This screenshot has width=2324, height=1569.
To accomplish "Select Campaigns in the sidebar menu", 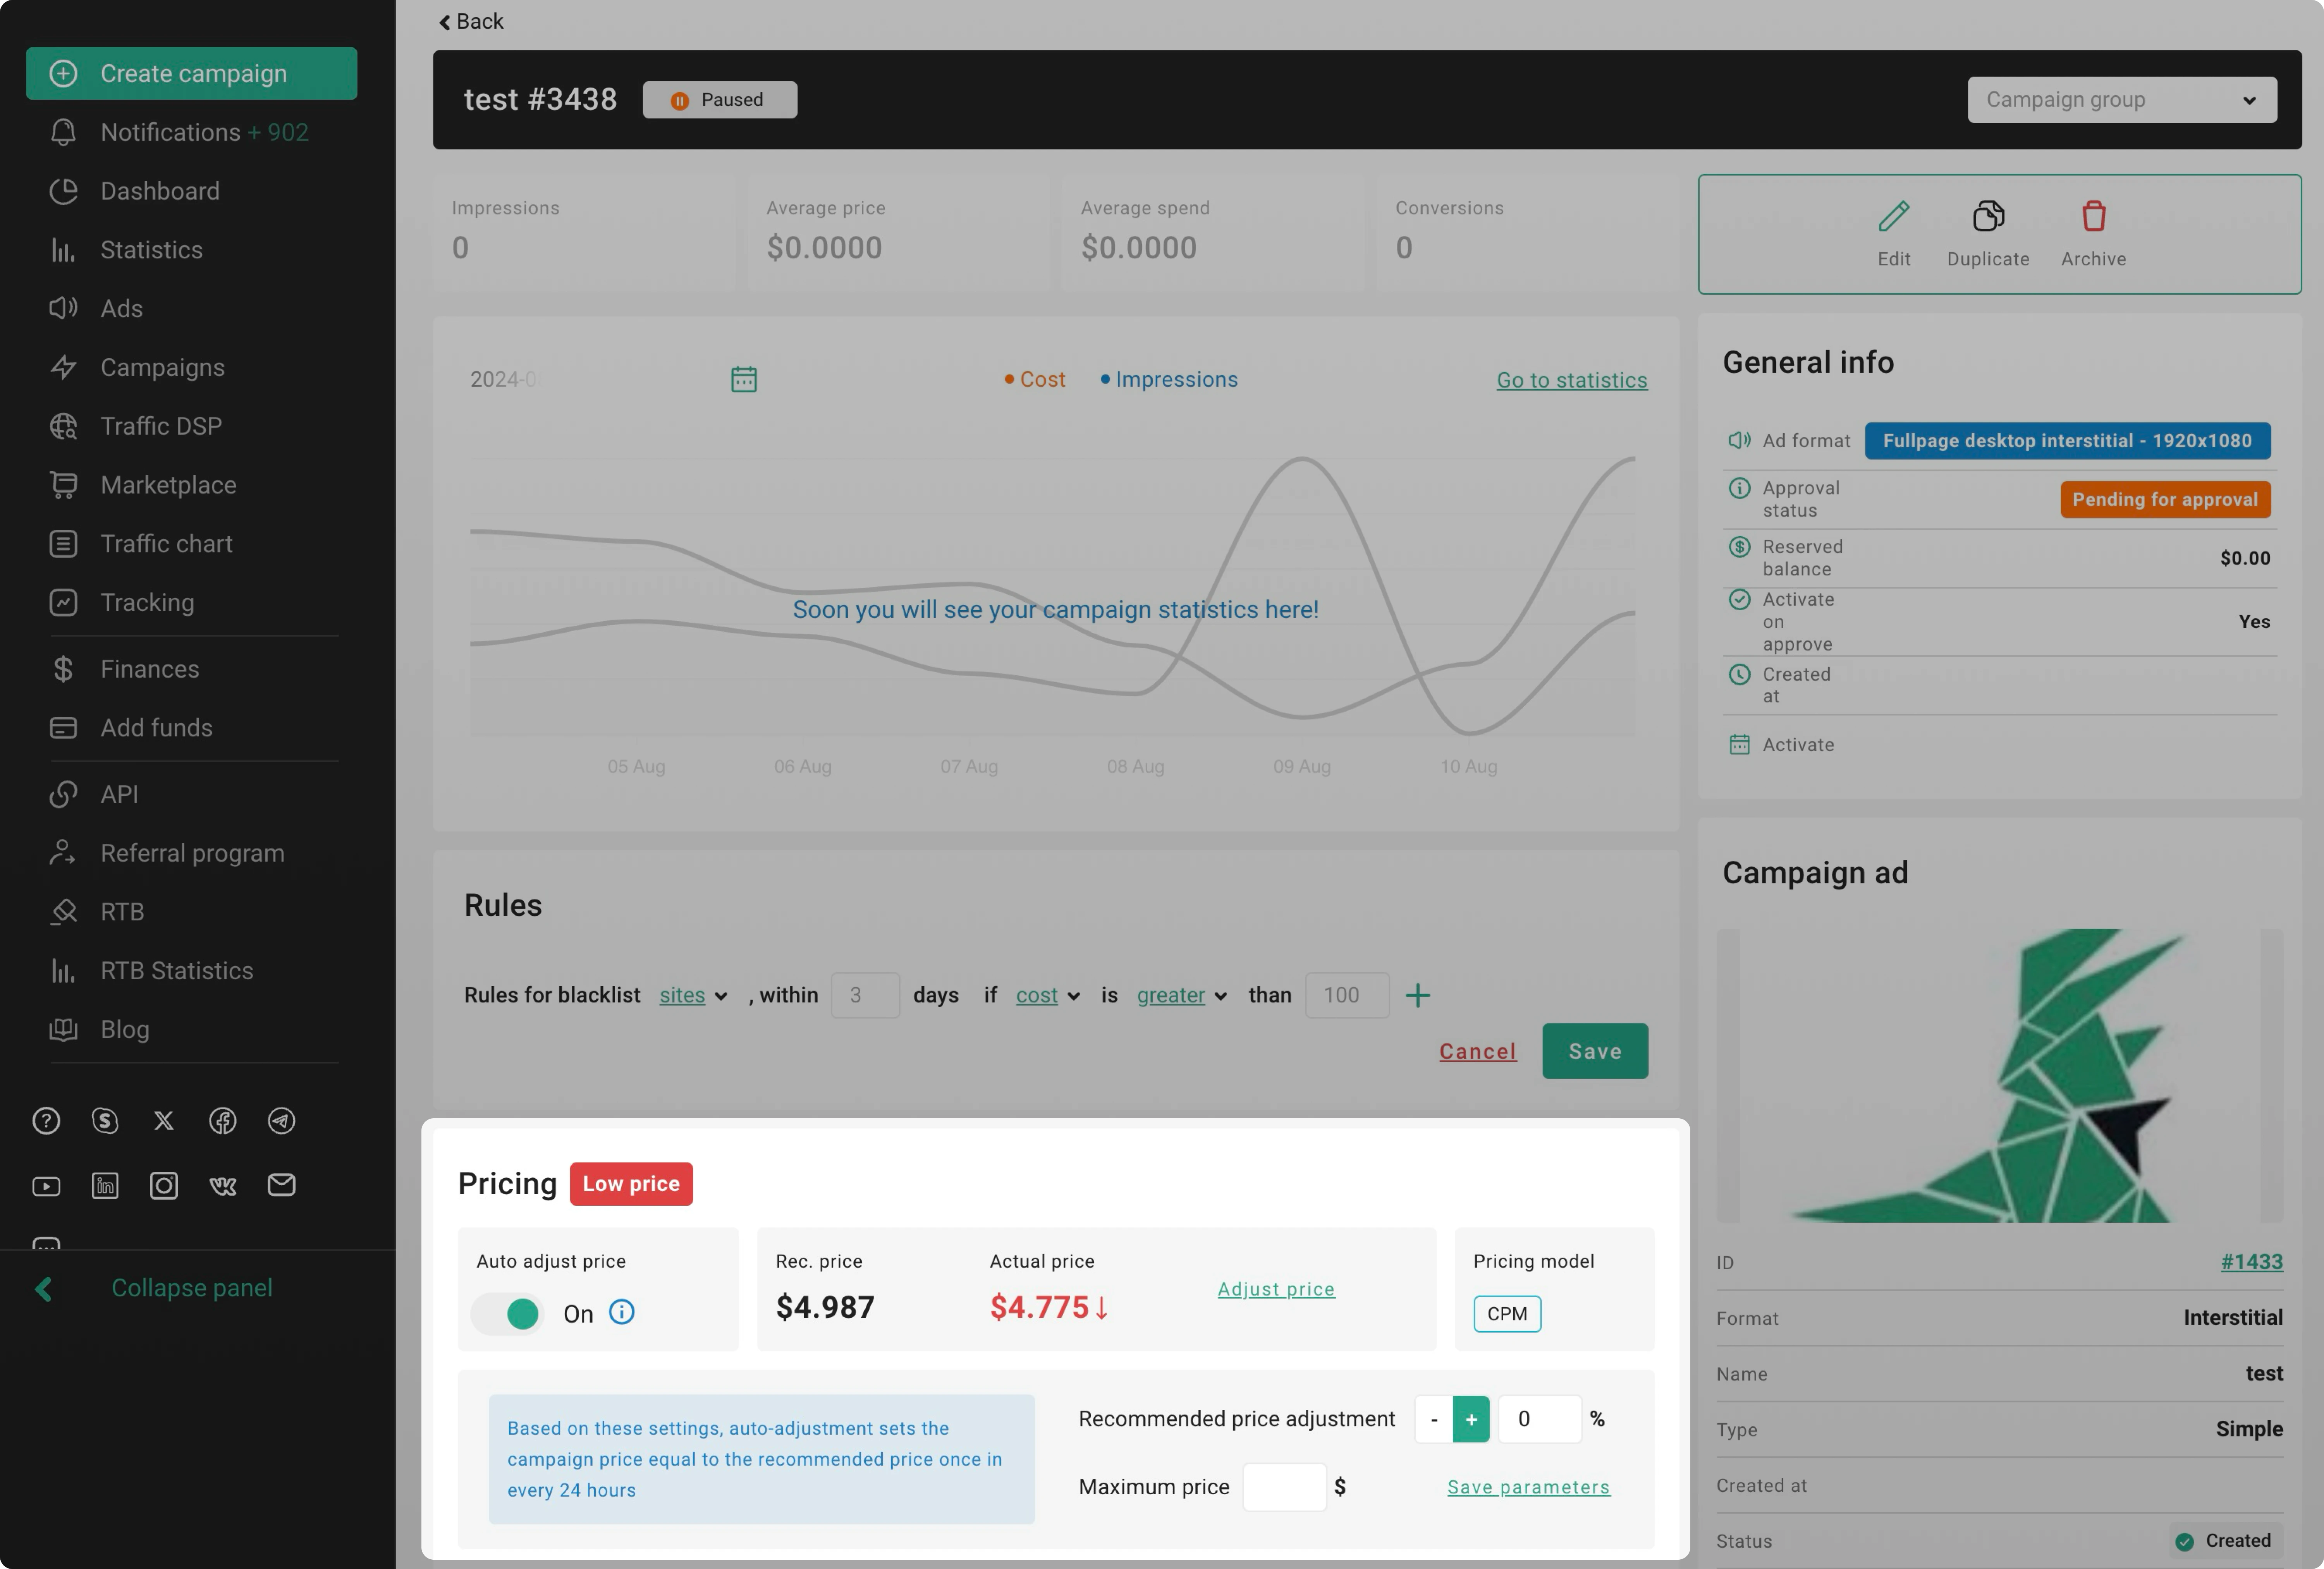I will (162, 367).
